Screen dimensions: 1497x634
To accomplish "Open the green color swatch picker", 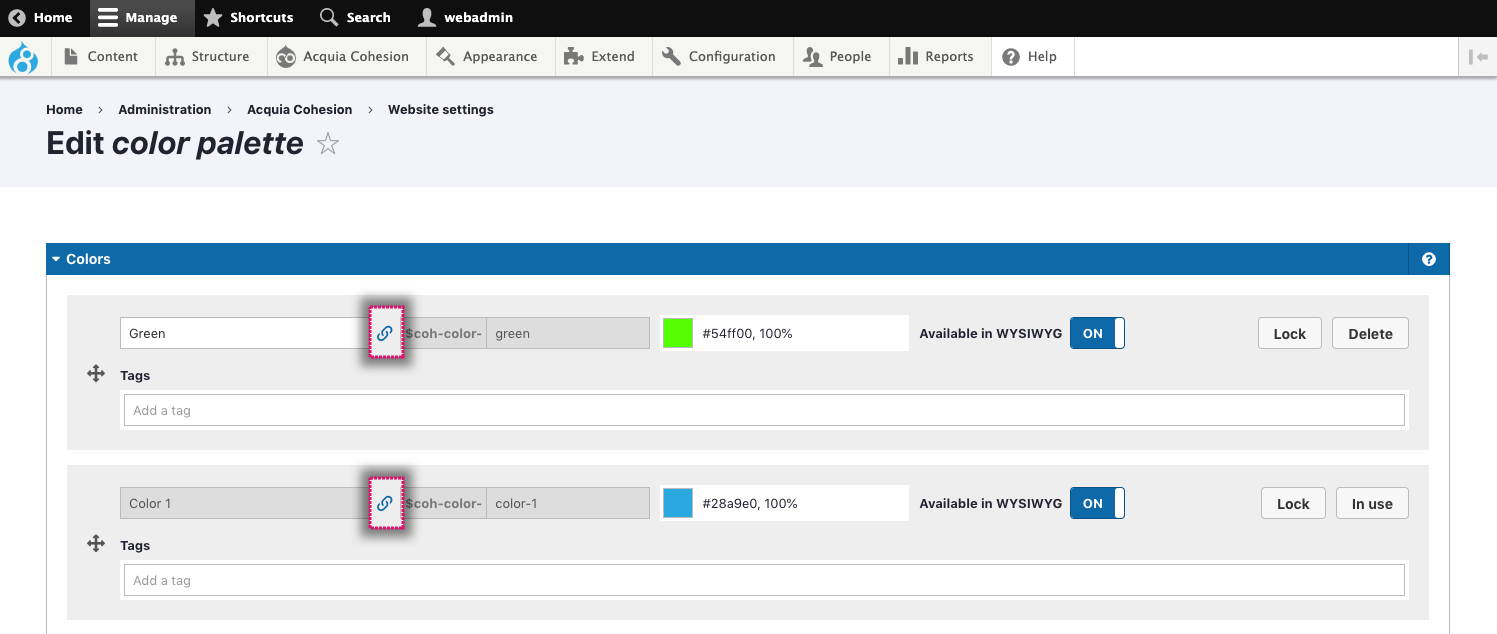I will [678, 333].
